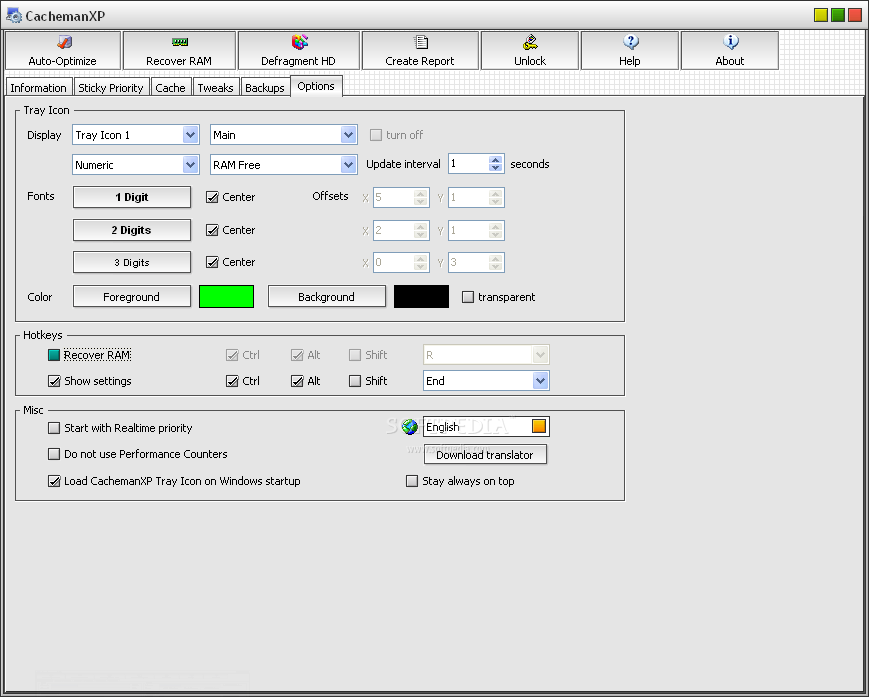Click the 2 Digits font button
Viewport: 869px width, 697px height.
[132, 230]
